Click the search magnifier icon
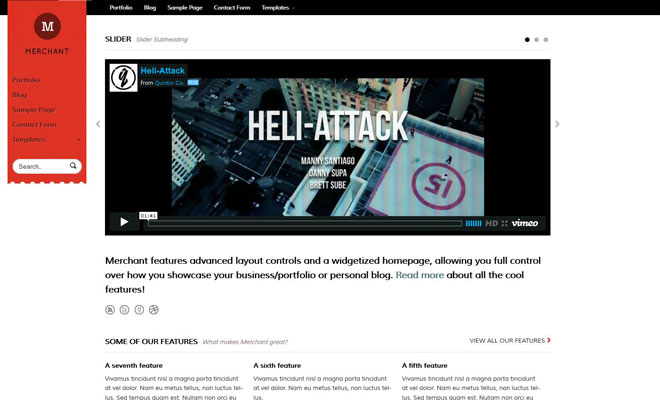This screenshot has width=660, height=400. coord(76,166)
